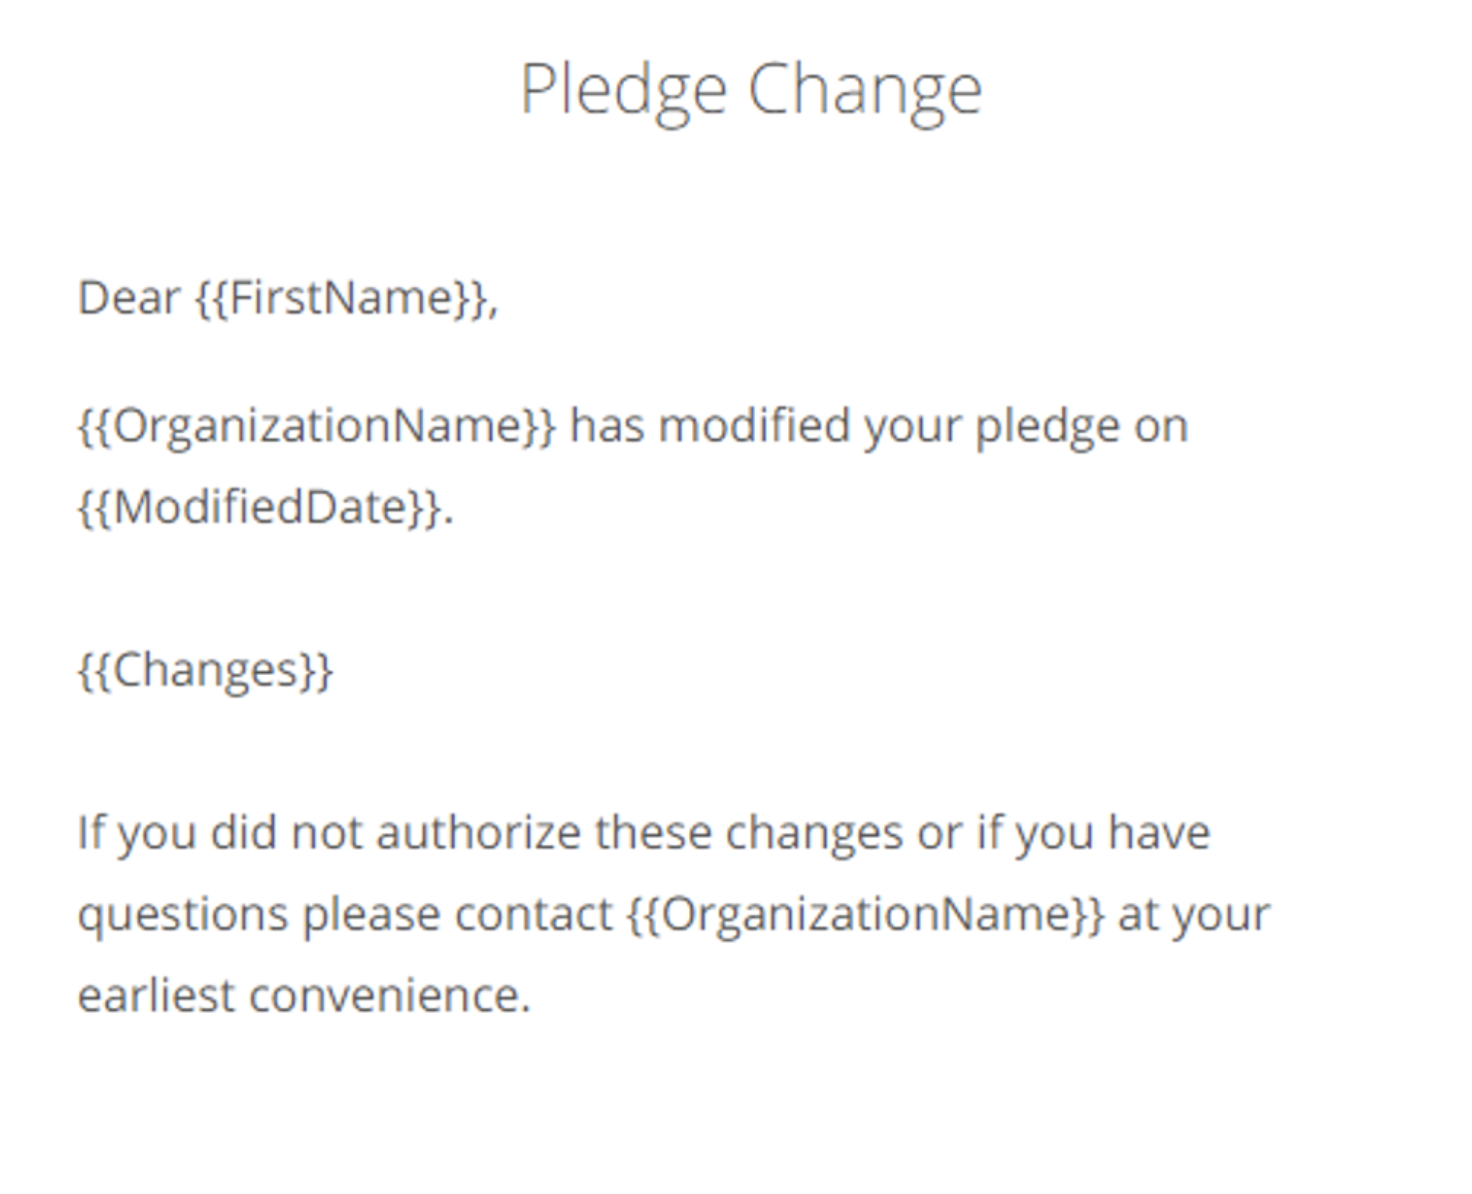
Task: Click the line starting 'If you did not authorize'
Action: [x=644, y=834]
